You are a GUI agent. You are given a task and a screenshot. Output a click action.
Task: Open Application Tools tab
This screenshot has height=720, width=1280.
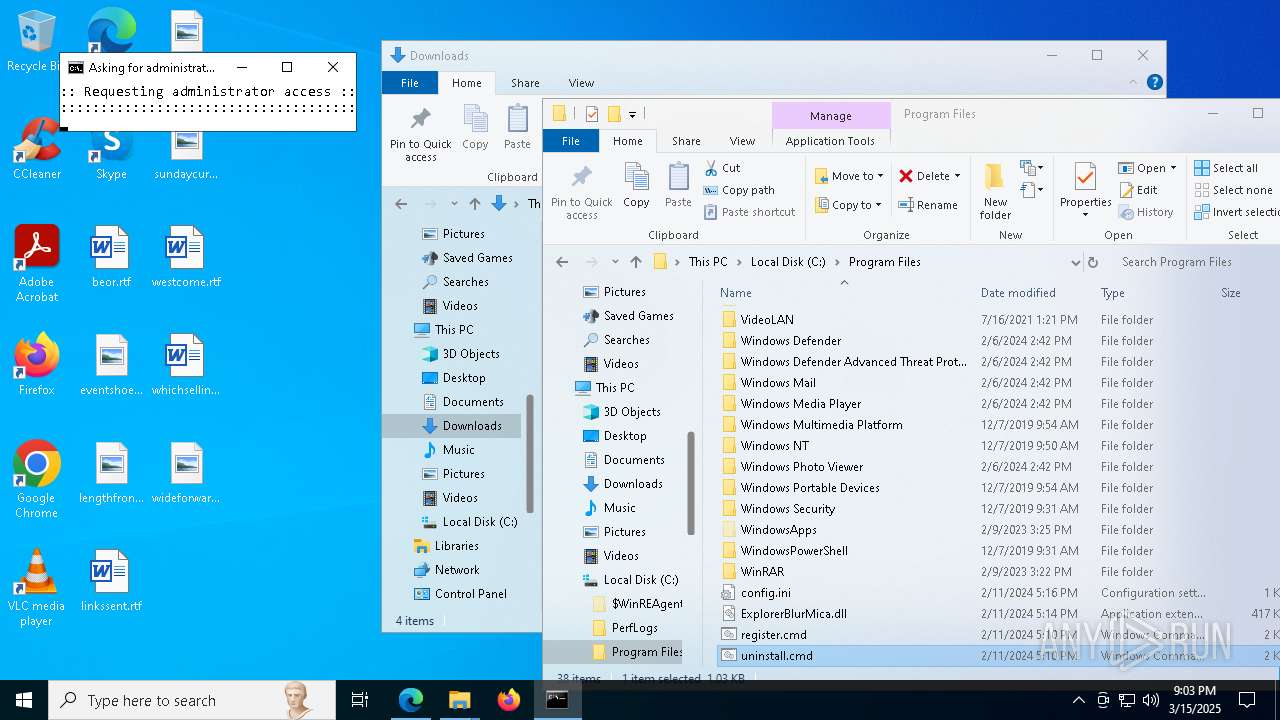coord(830,141)
